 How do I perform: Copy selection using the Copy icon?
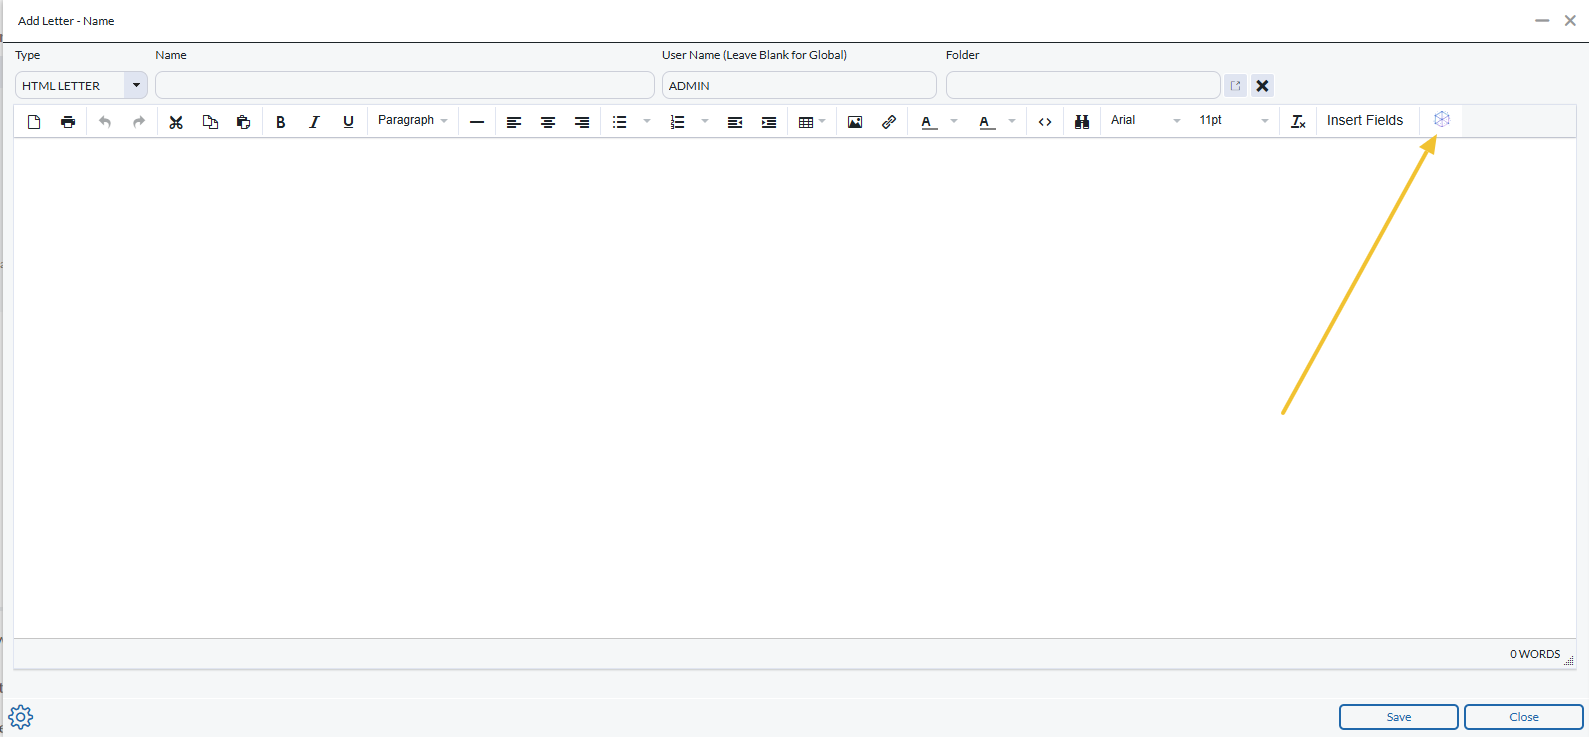(x=210, y=122)
